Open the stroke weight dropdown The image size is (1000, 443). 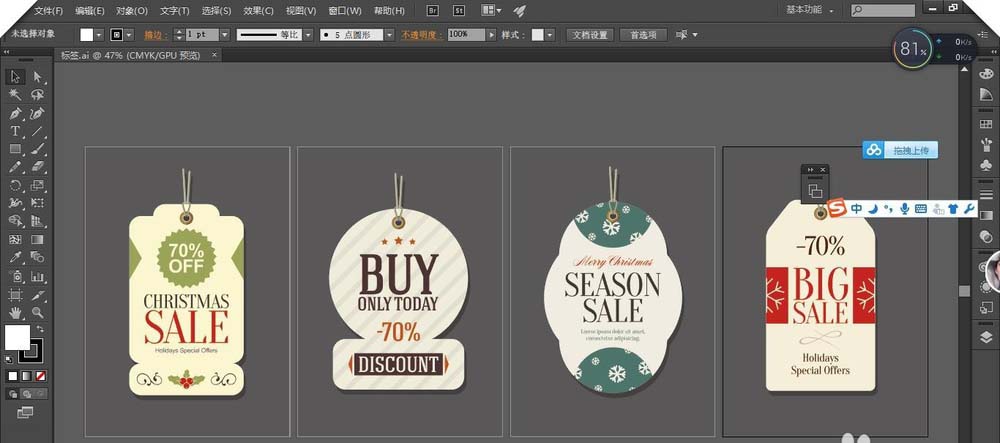[224, 34]
